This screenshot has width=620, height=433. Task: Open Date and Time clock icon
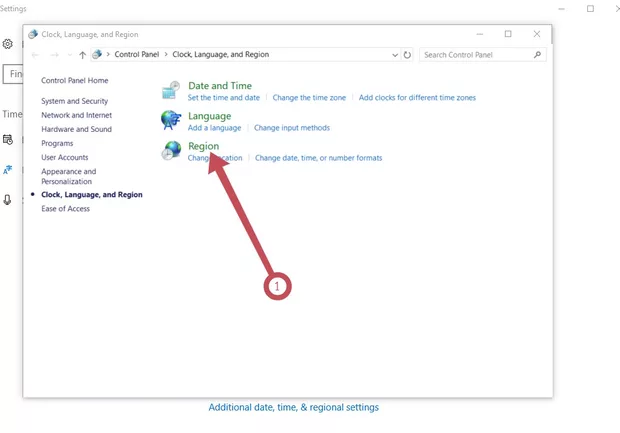(171, 90)
